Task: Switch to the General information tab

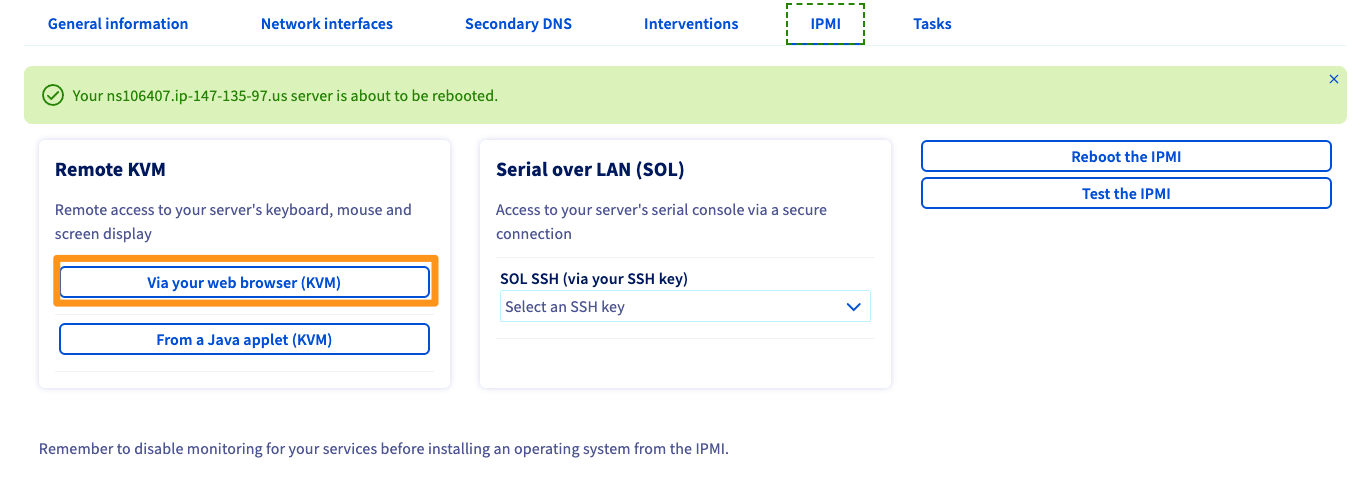Action: (x=118, y=23)
